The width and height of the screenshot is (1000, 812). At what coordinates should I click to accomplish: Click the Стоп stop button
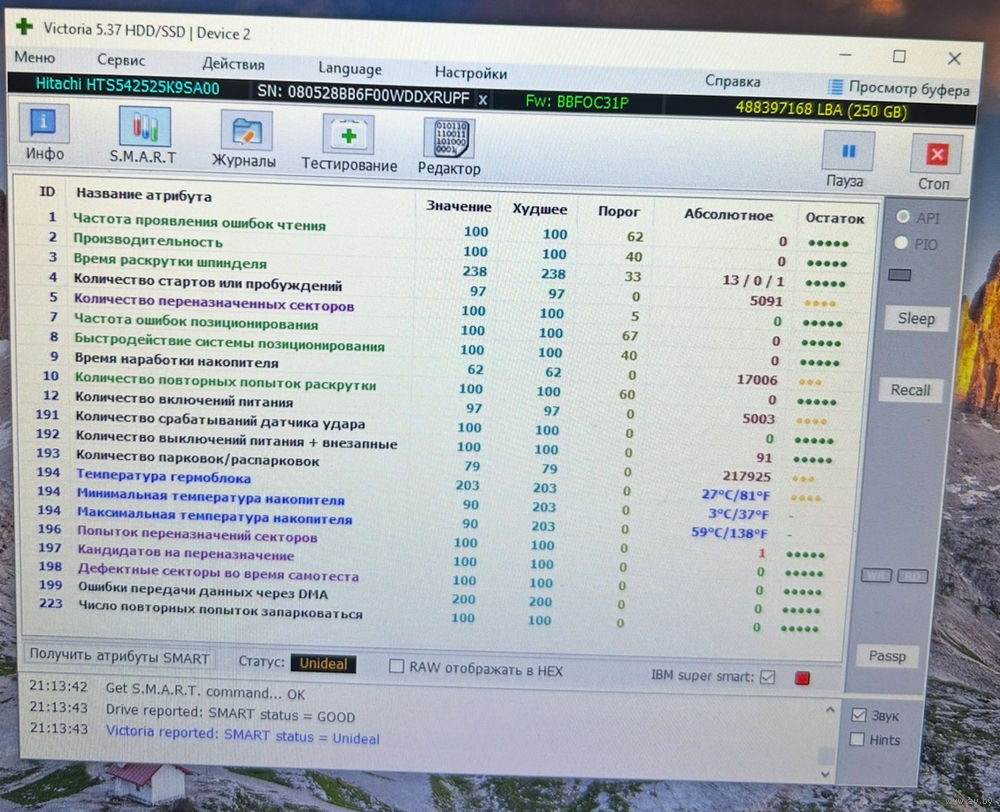click(x=935, y=163)
